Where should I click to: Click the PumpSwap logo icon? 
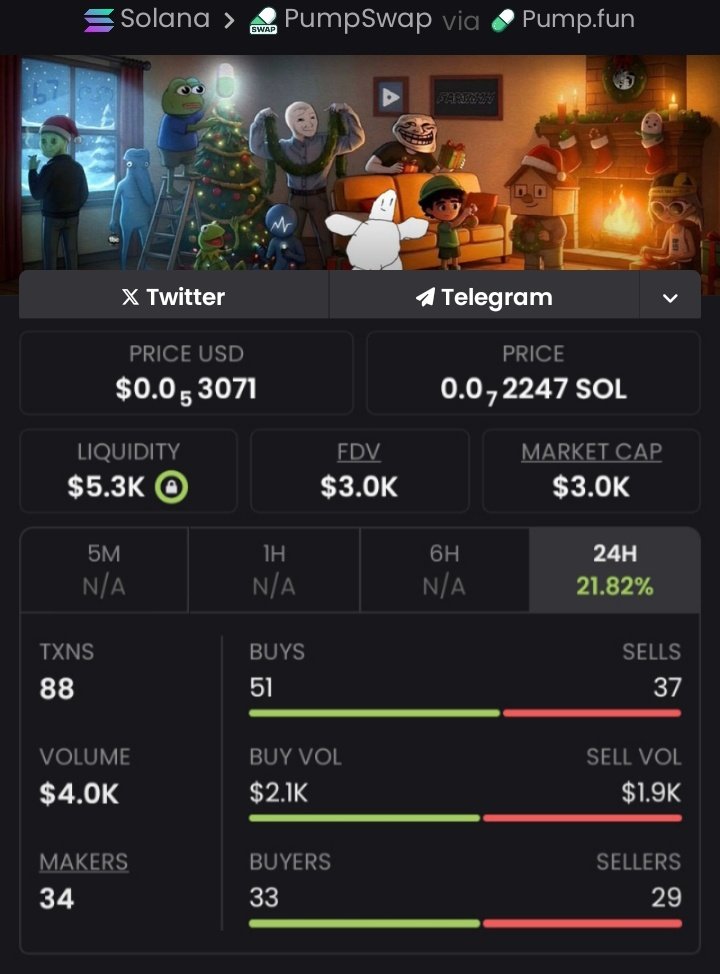tap(263, 19)
